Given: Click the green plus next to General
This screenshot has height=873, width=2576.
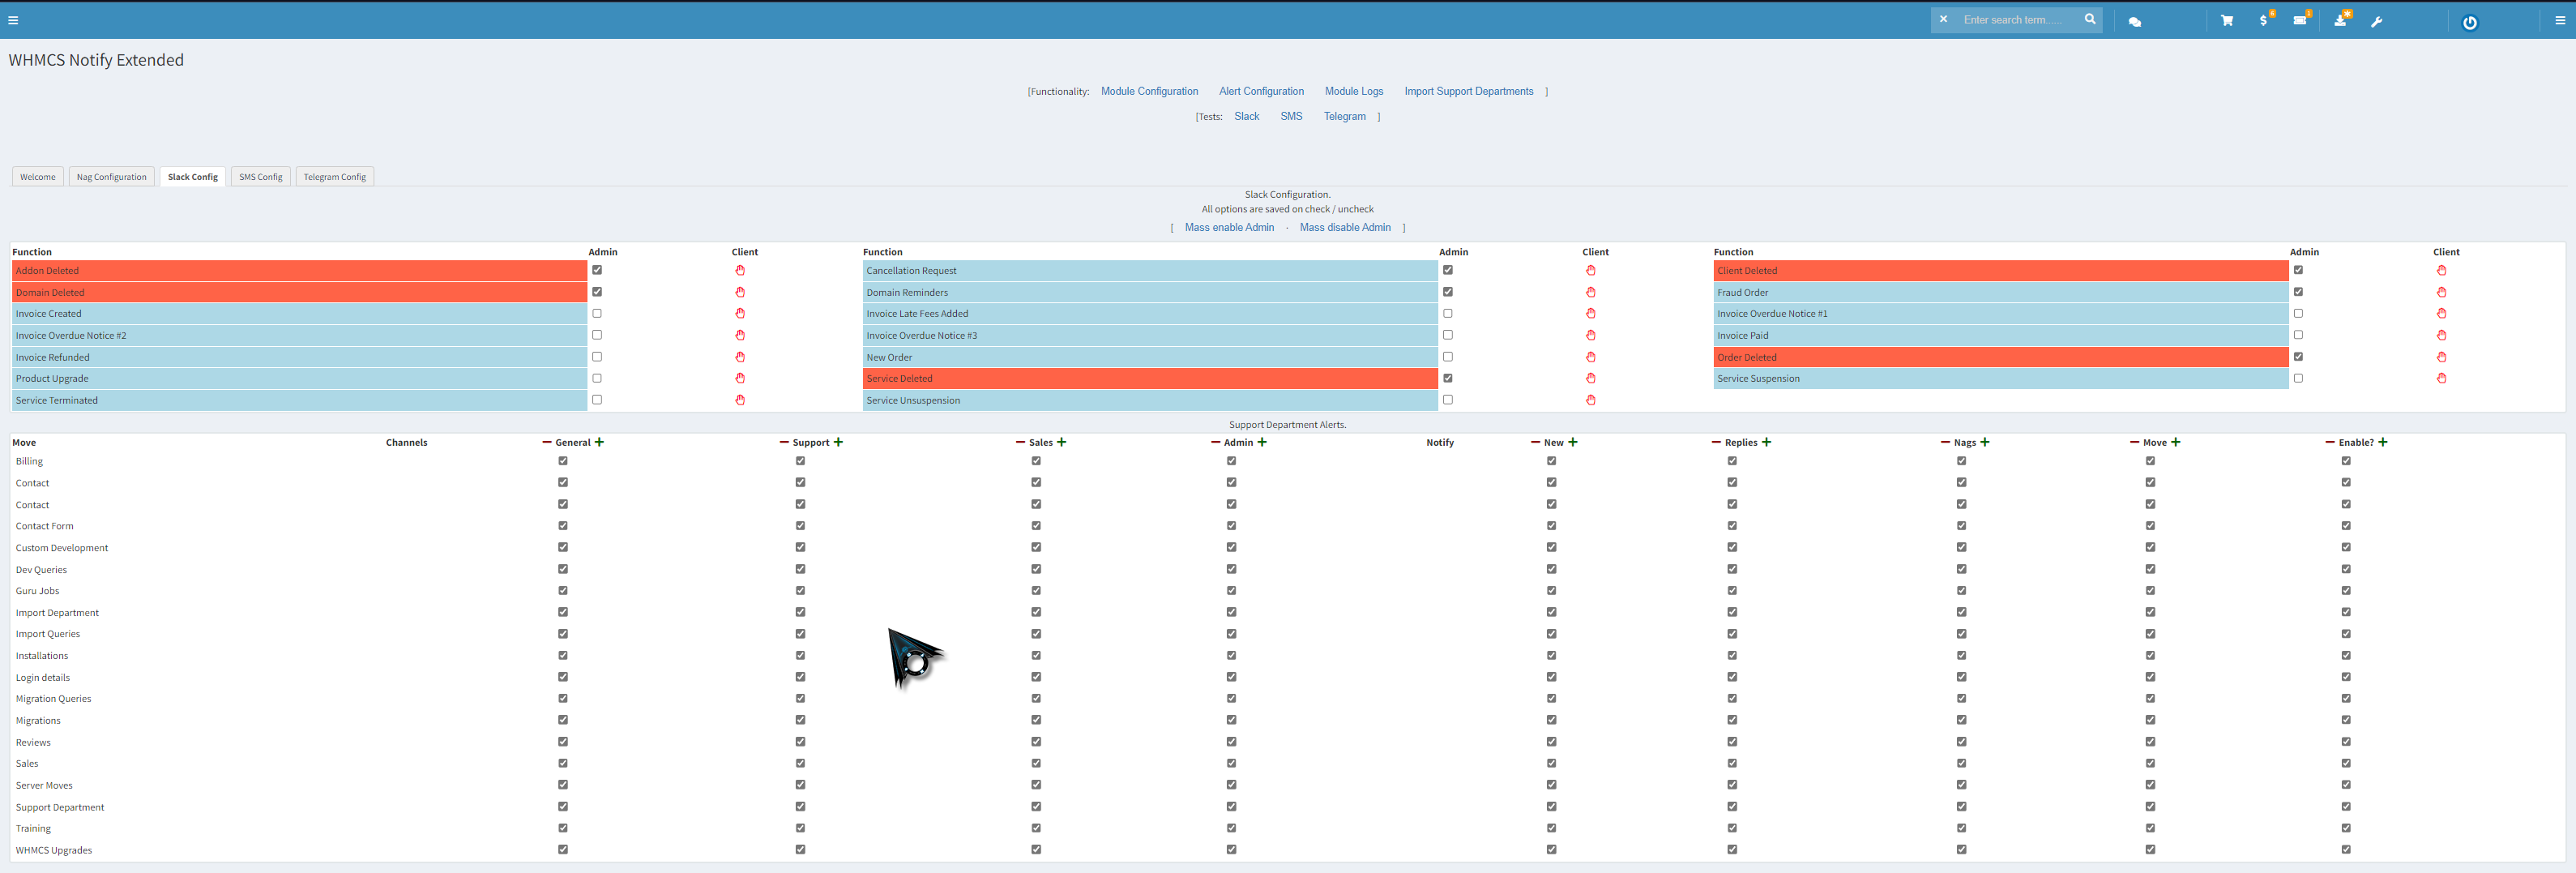Looking at the screenshot, I should (x=599, y=442).
